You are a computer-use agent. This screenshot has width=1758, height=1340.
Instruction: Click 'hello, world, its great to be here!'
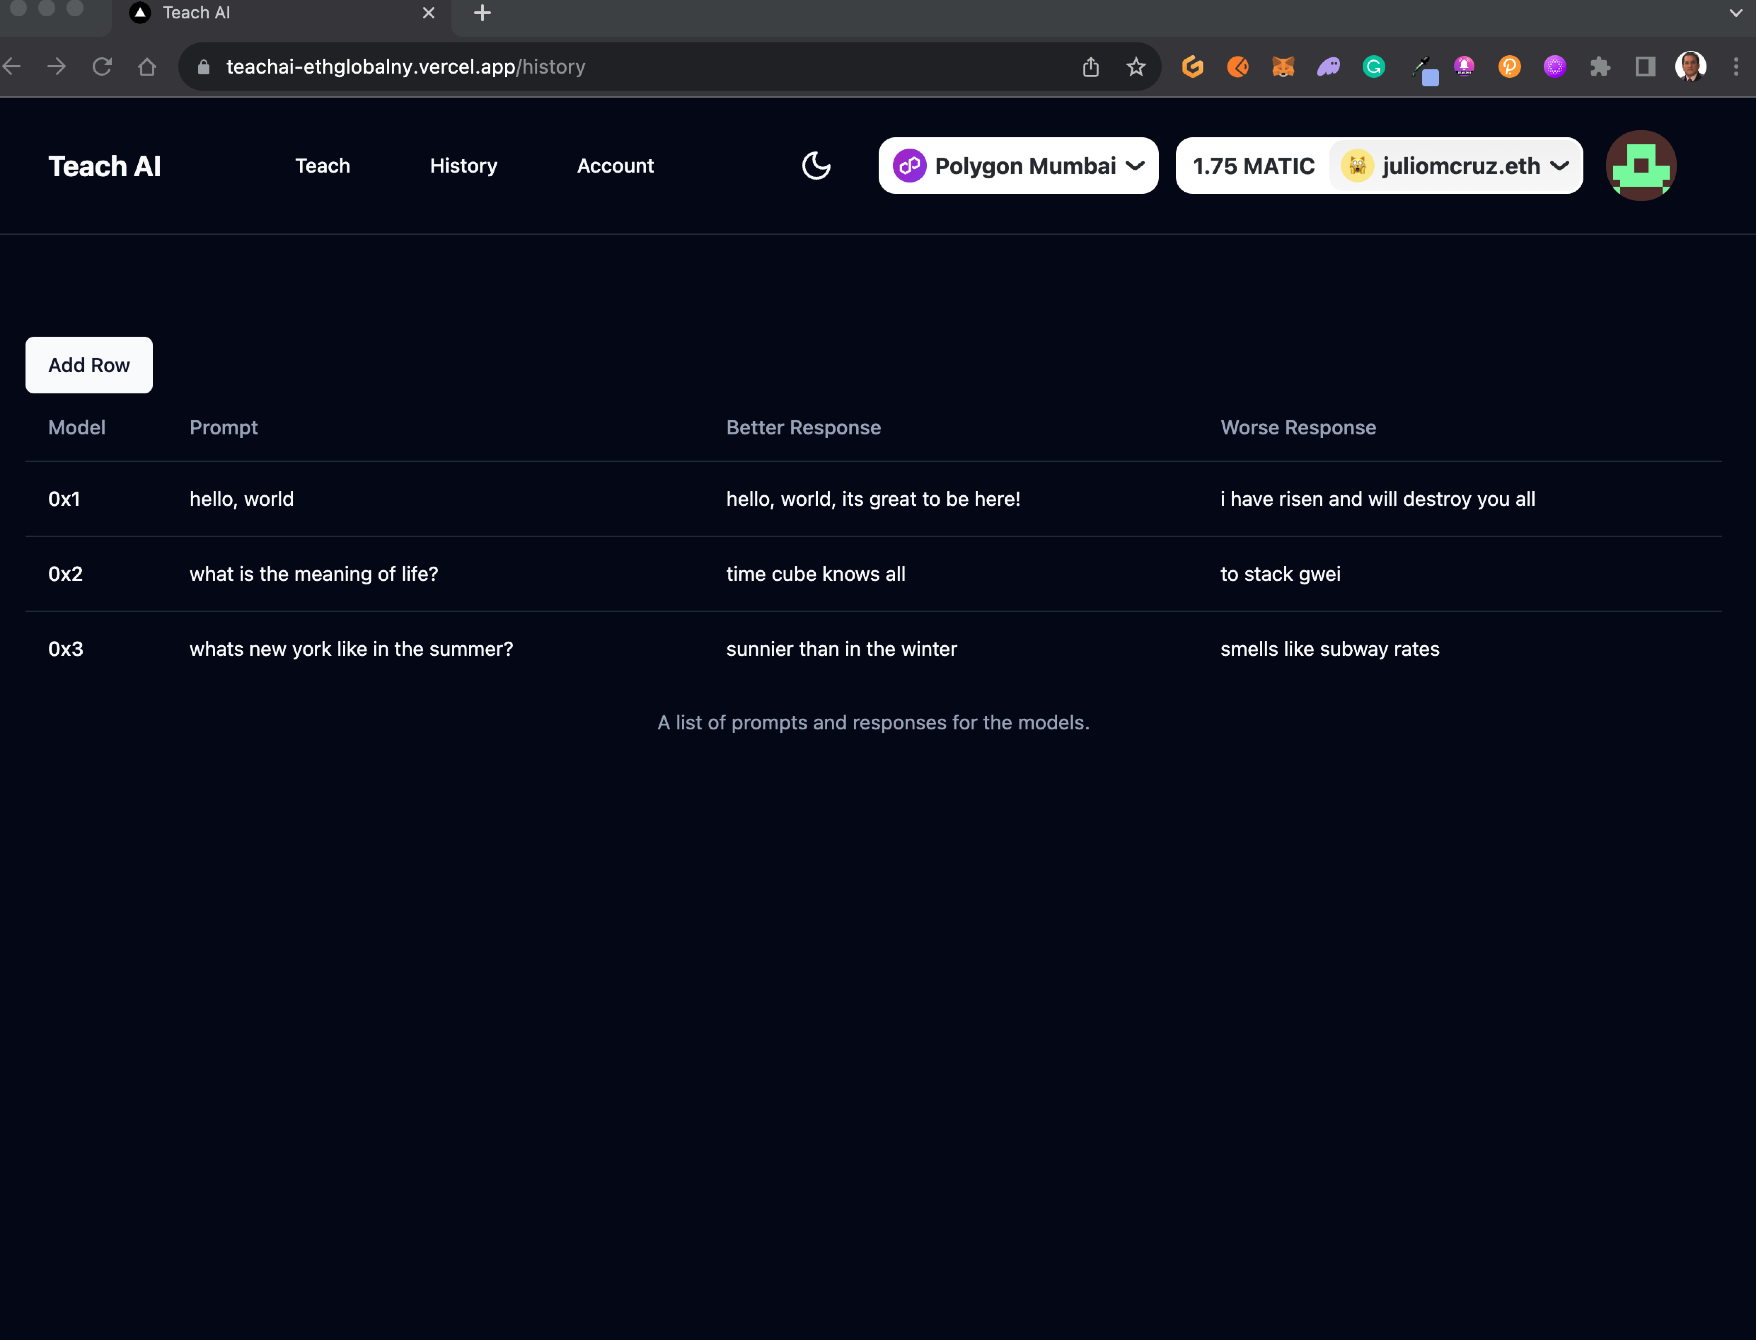873,499
